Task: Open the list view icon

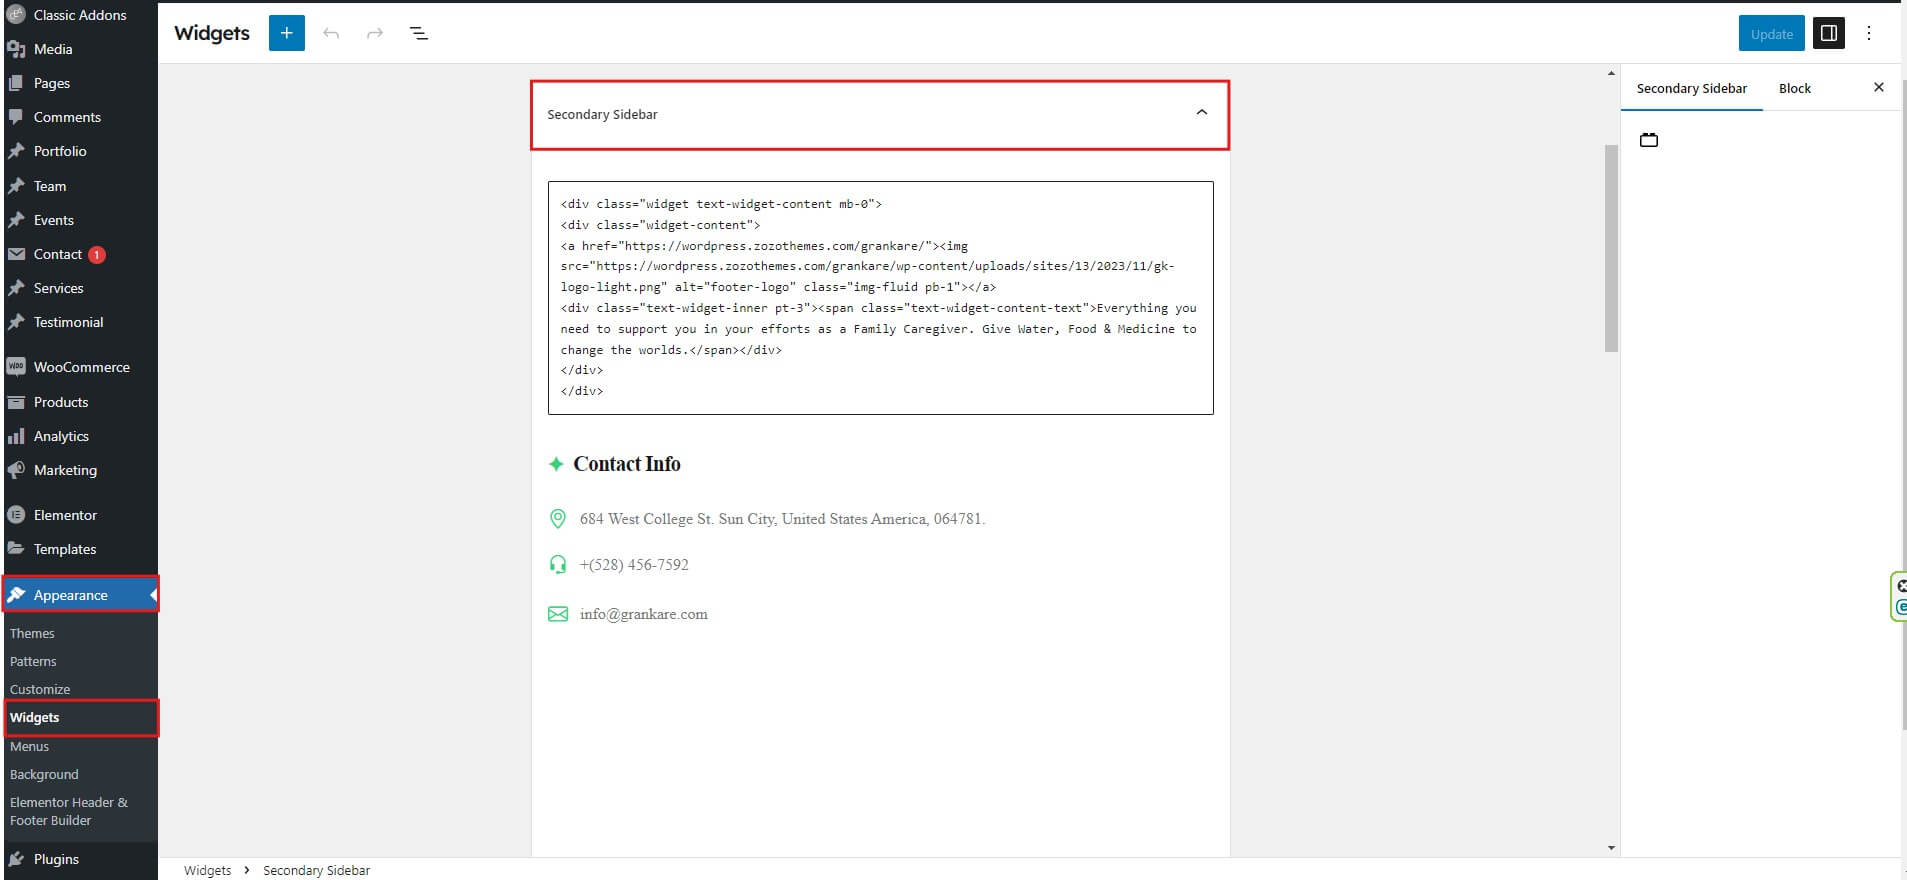Action: click(419, 33)
